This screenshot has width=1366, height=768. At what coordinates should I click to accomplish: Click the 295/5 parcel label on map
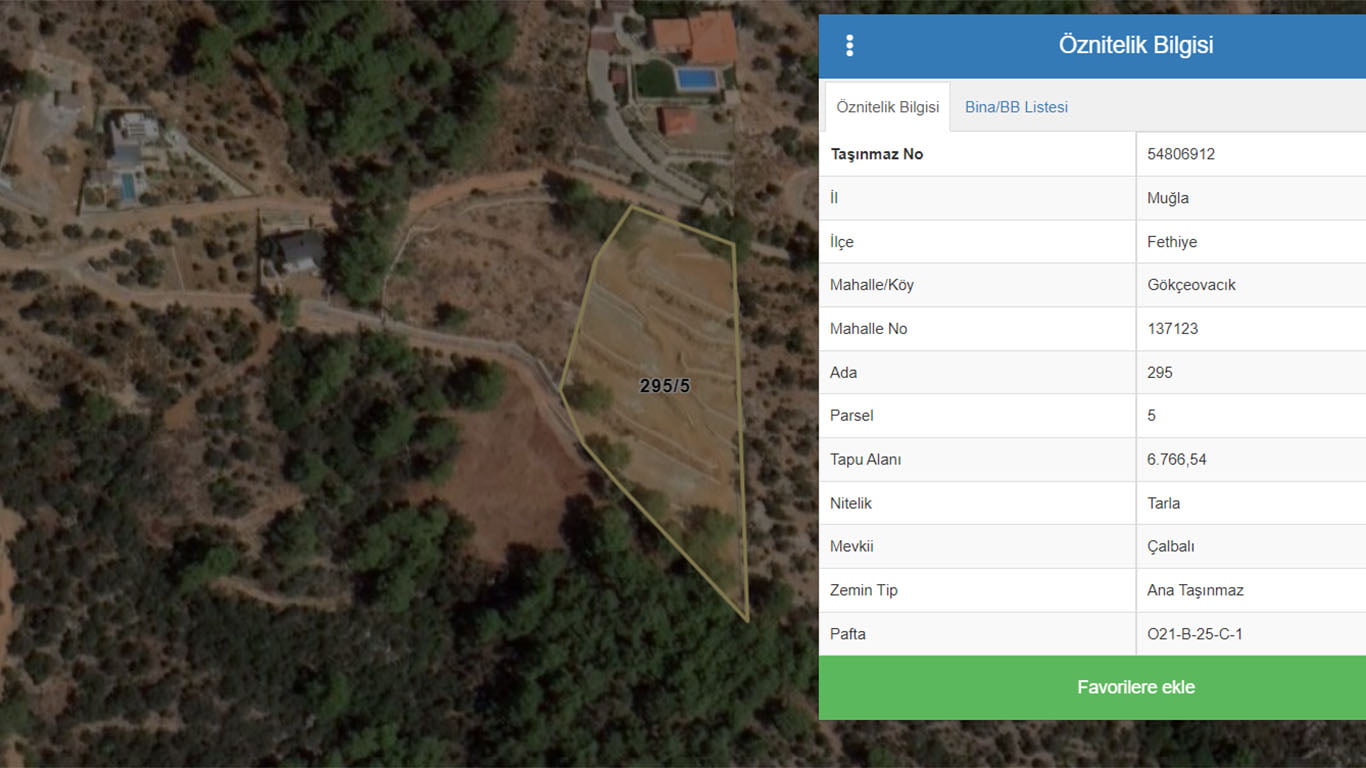pos(665,386)
